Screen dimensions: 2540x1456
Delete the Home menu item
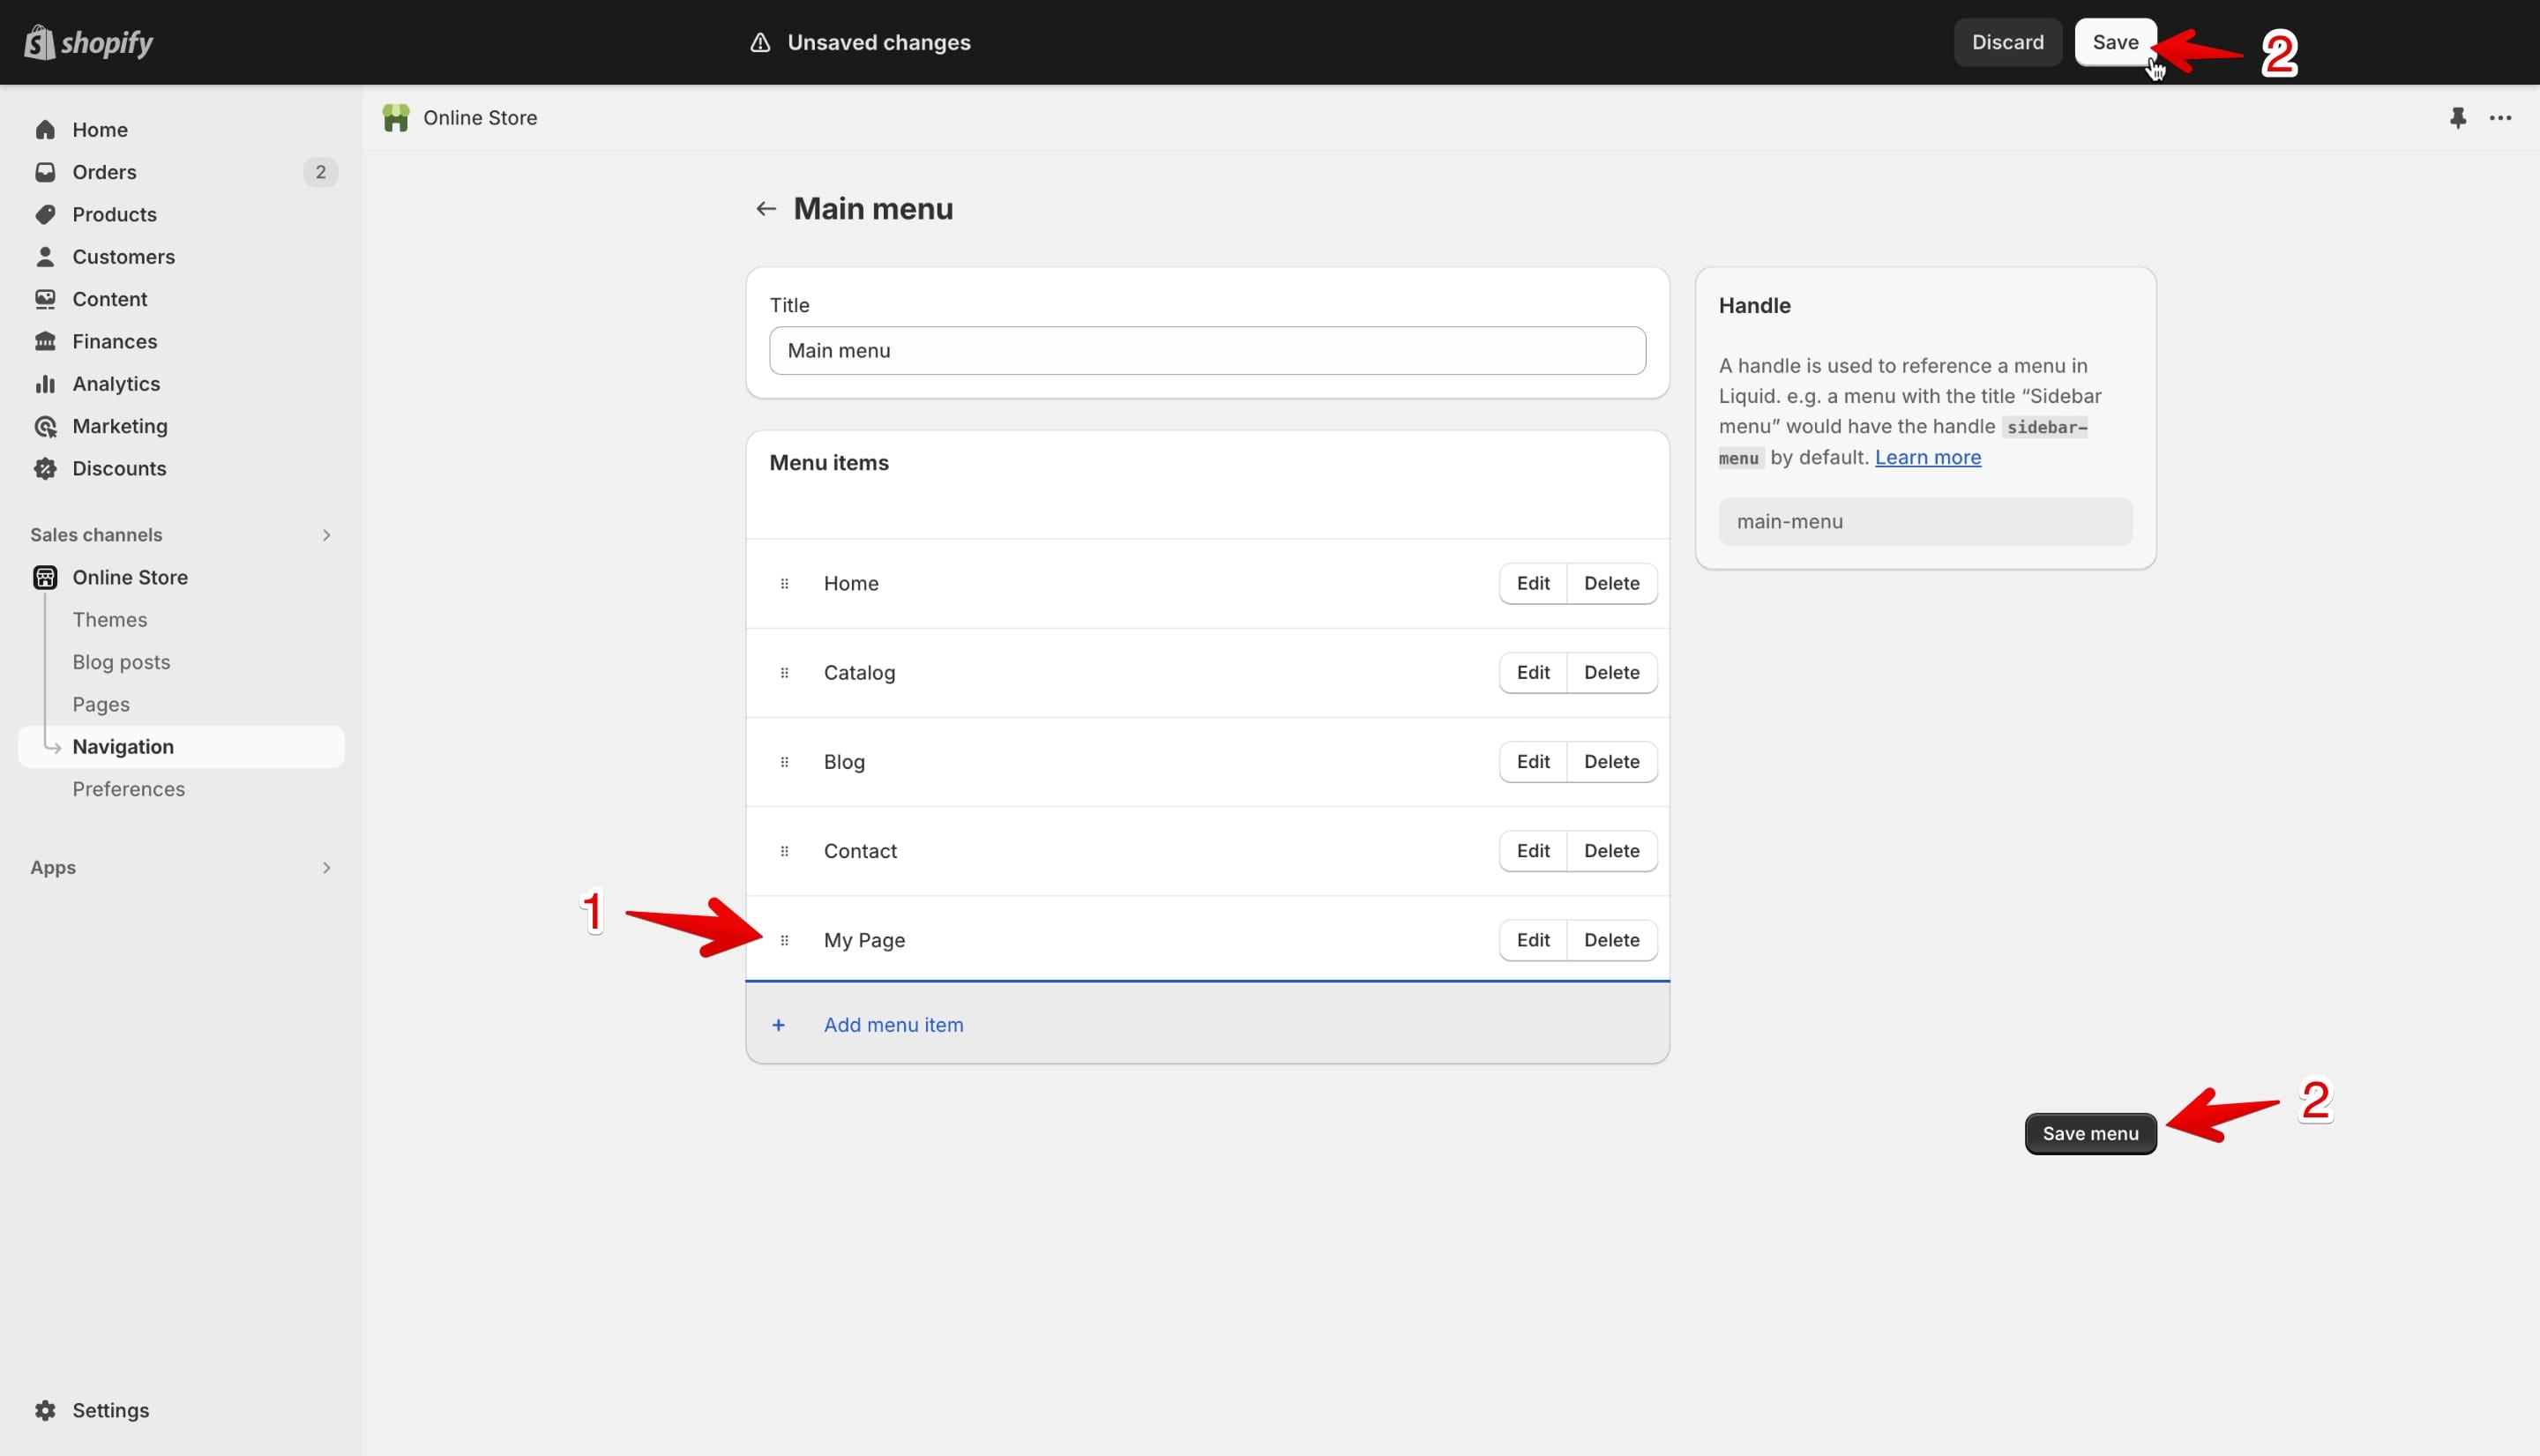(1611, 584)
